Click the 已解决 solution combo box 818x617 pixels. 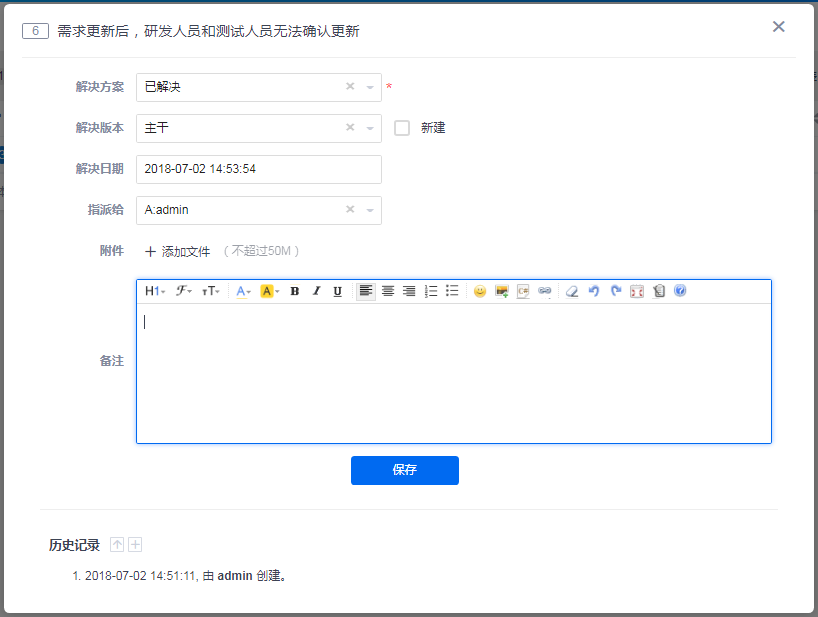(259, 87)
